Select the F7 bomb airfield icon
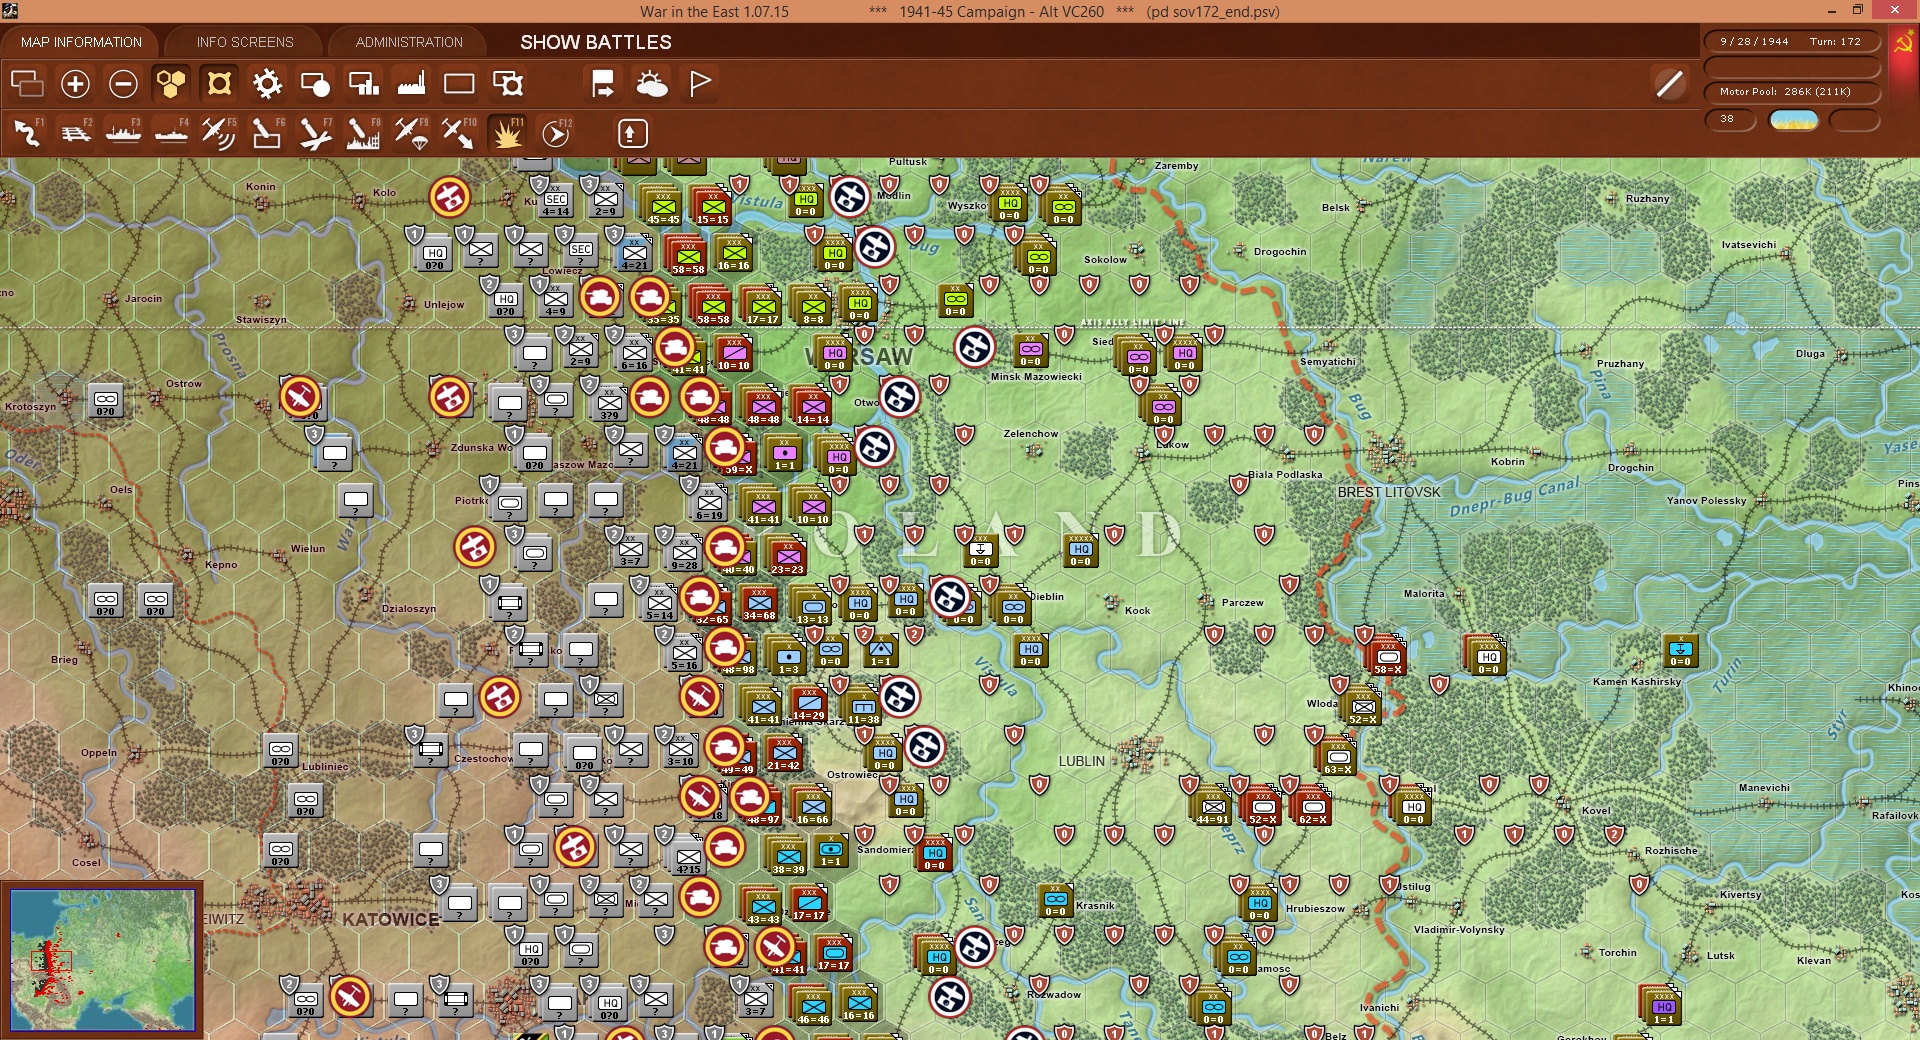The width and height of the screenshot is (1920, 1040). point(315,133)
